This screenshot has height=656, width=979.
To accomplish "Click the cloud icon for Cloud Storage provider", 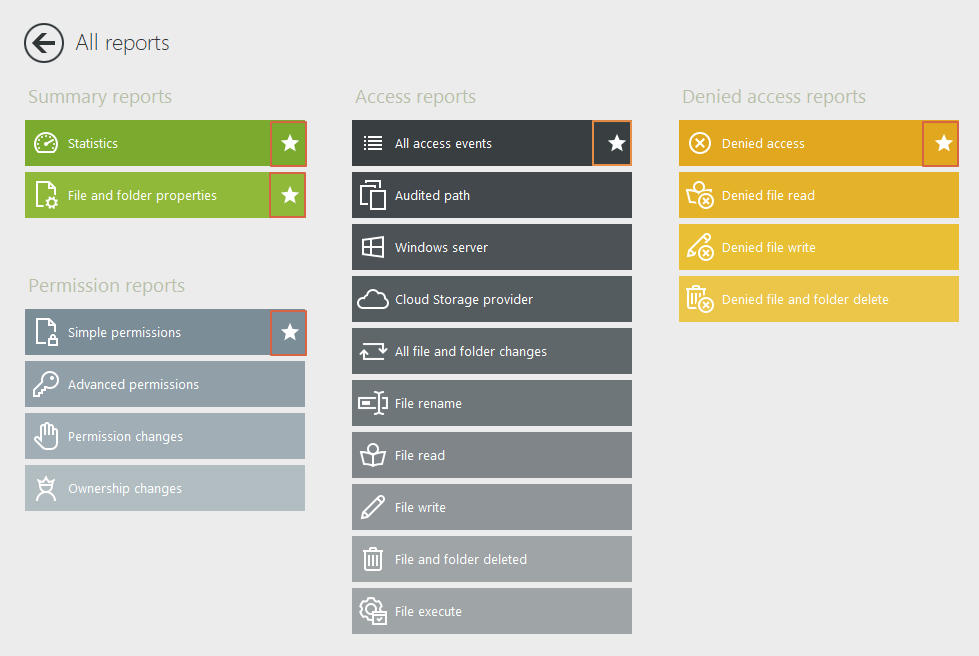I will tap(373, 300).
